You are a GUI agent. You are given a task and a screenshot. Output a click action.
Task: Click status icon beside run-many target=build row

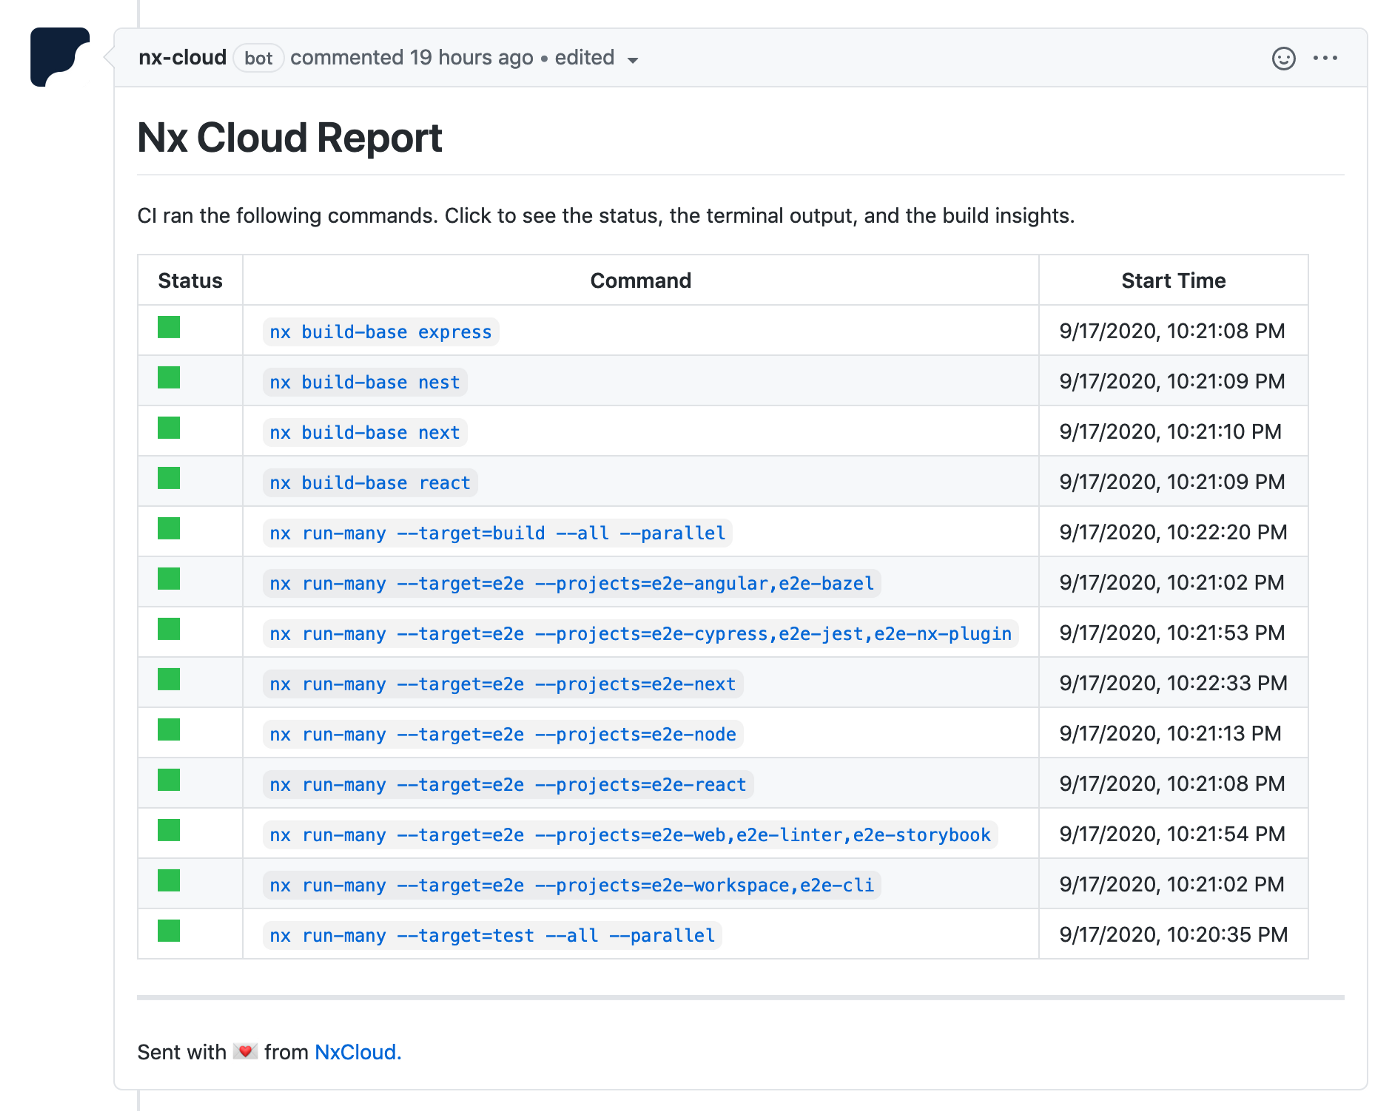169,528
